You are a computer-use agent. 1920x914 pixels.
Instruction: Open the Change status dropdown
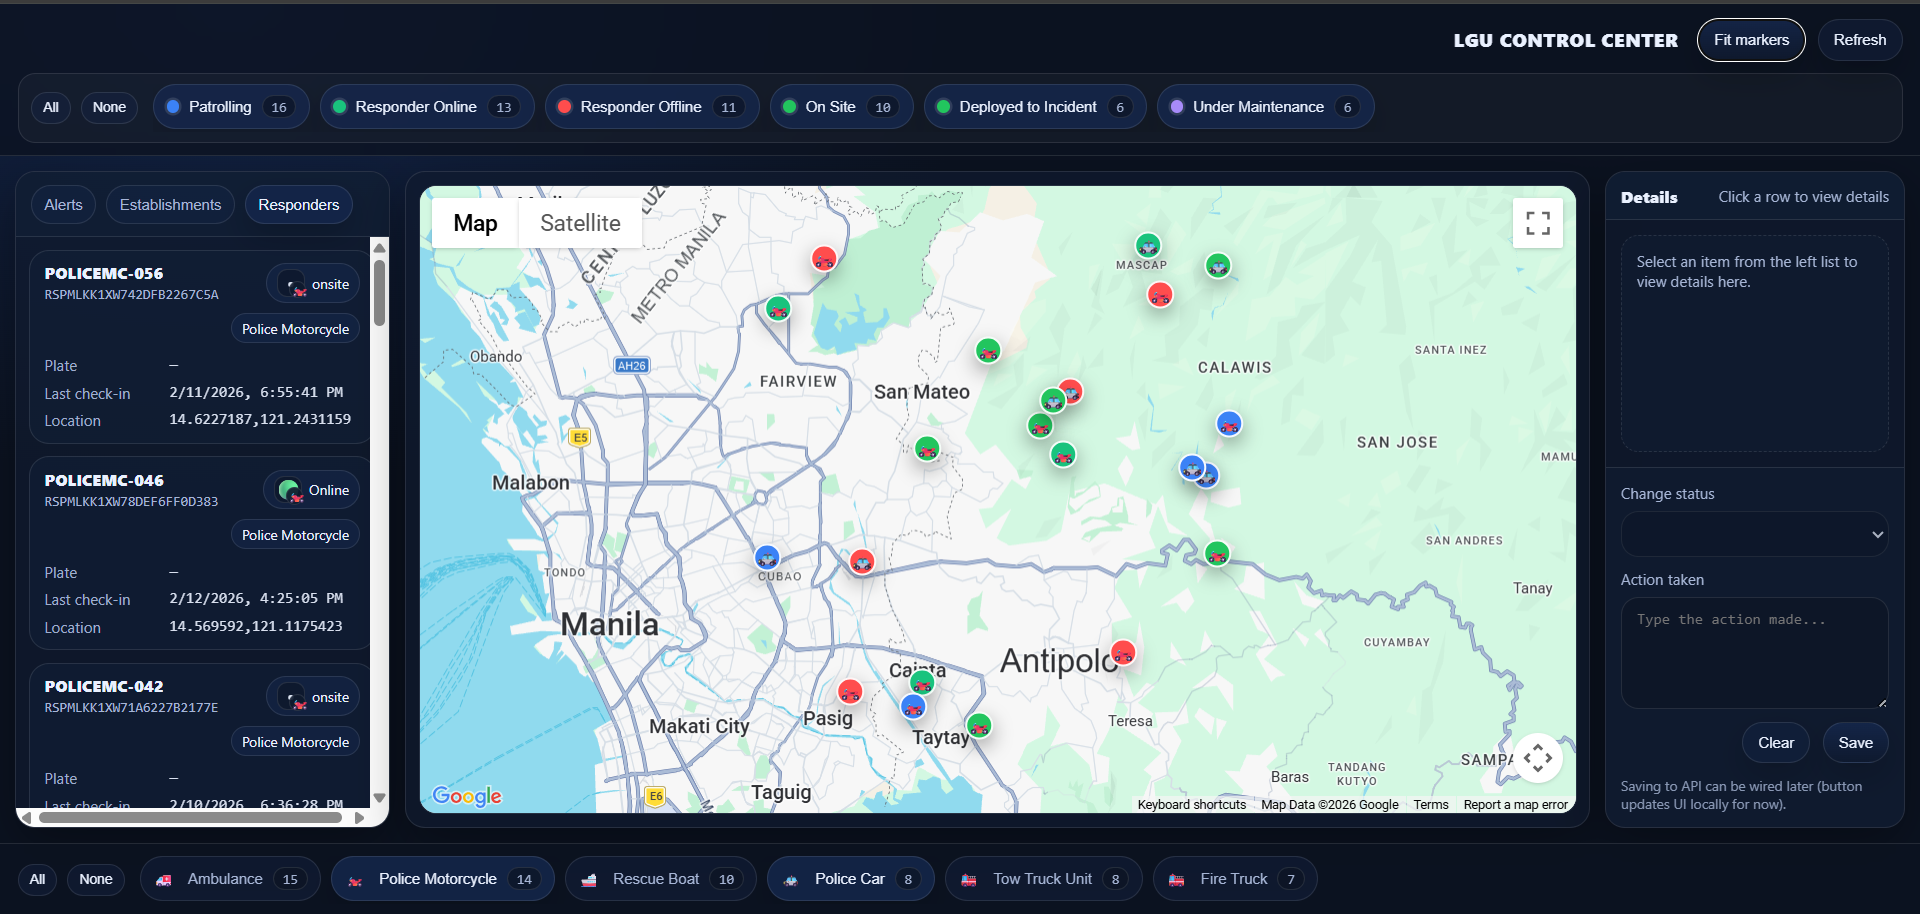coord(1753,534)
